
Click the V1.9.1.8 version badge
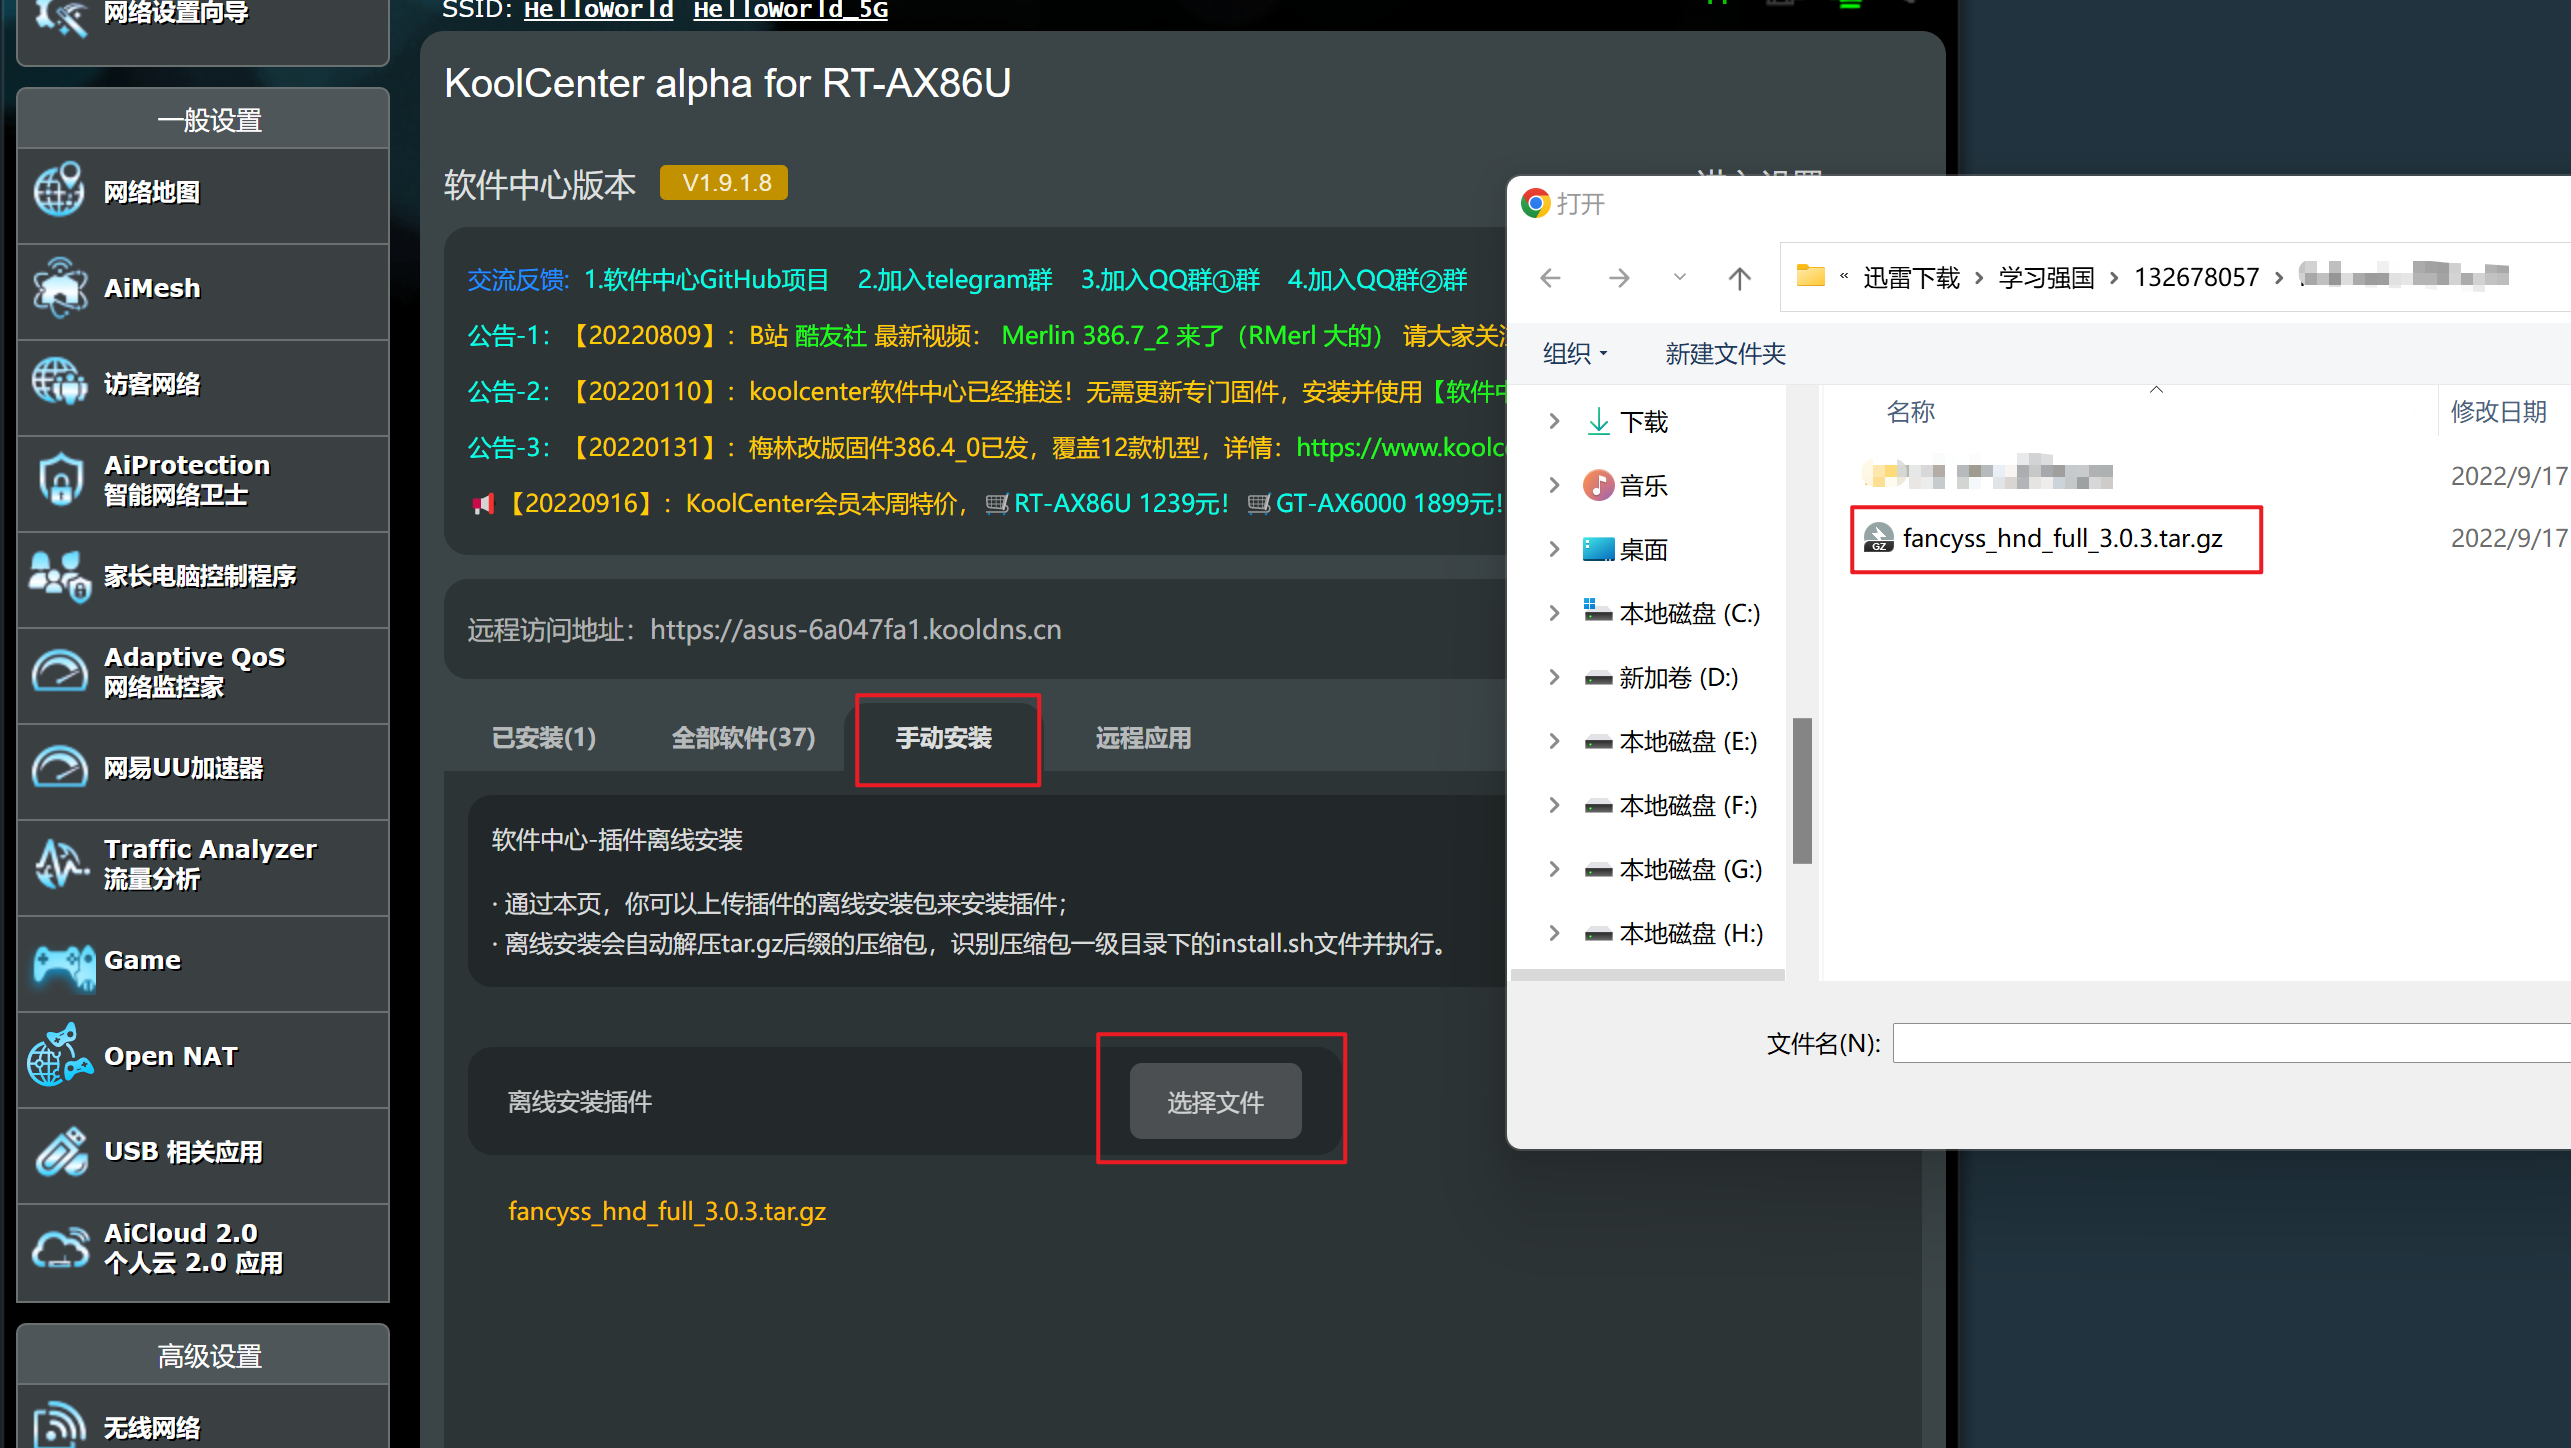tap(724, 182)
